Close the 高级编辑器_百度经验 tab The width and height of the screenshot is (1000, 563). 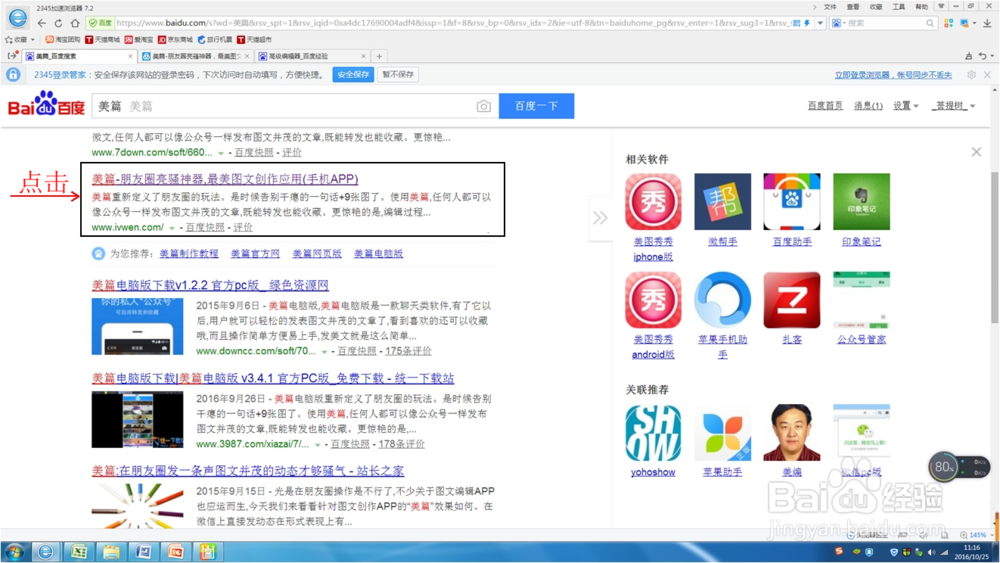tap(364, 56)
